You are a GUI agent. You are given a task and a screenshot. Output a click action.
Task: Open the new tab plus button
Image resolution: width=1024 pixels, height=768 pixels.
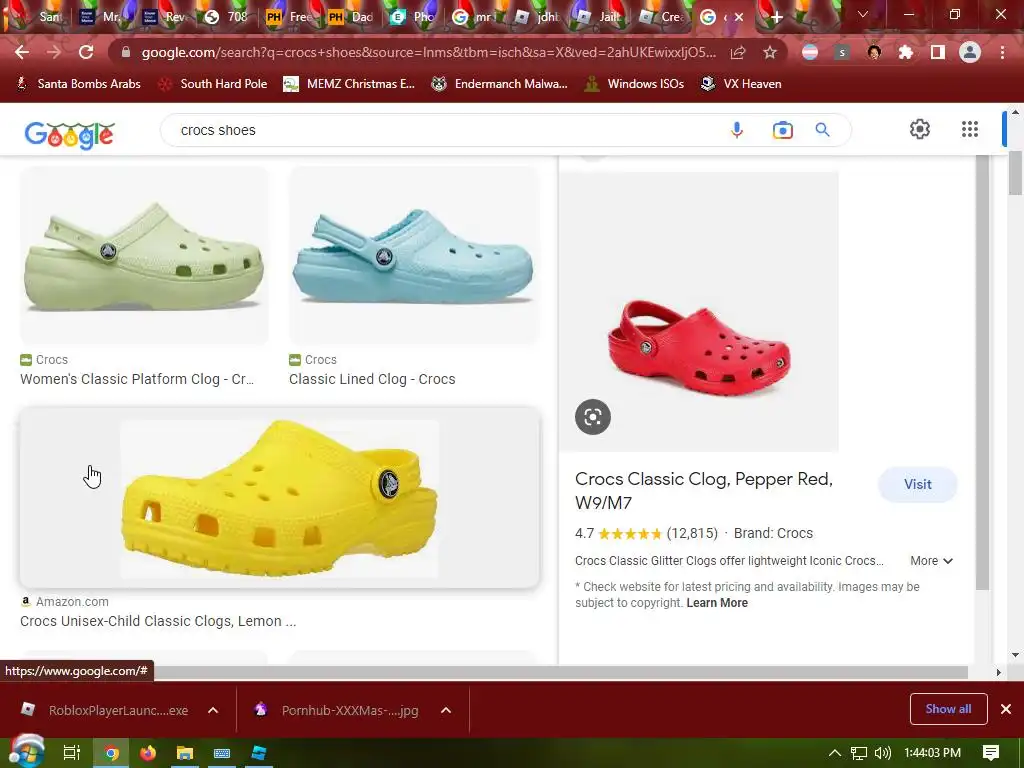point(776,17)
